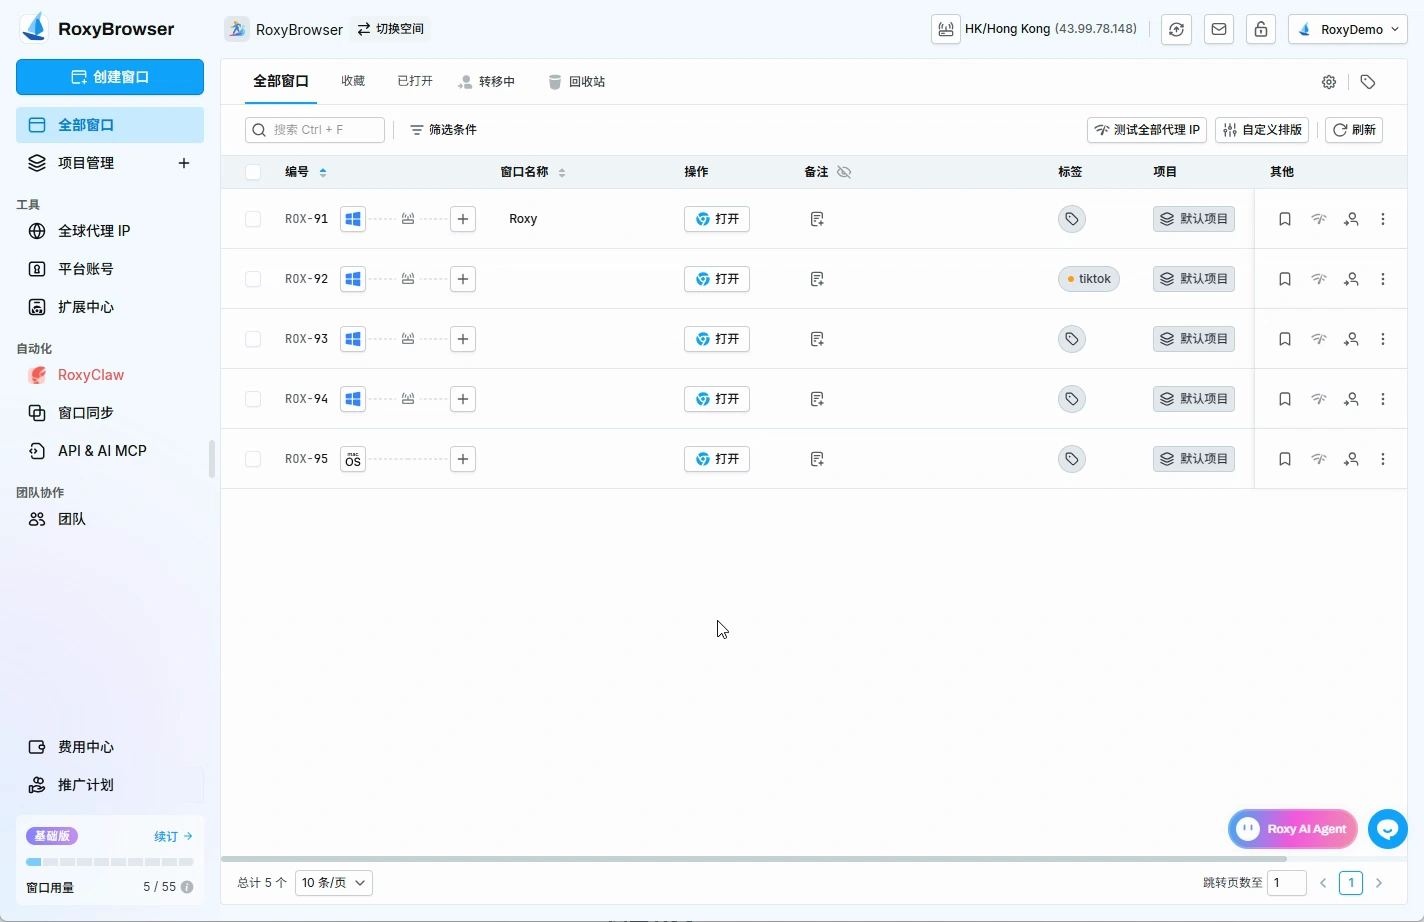Select the ROX-95 row checkbox
Viewport: 1424px width, 922px height.
[253, 459]
